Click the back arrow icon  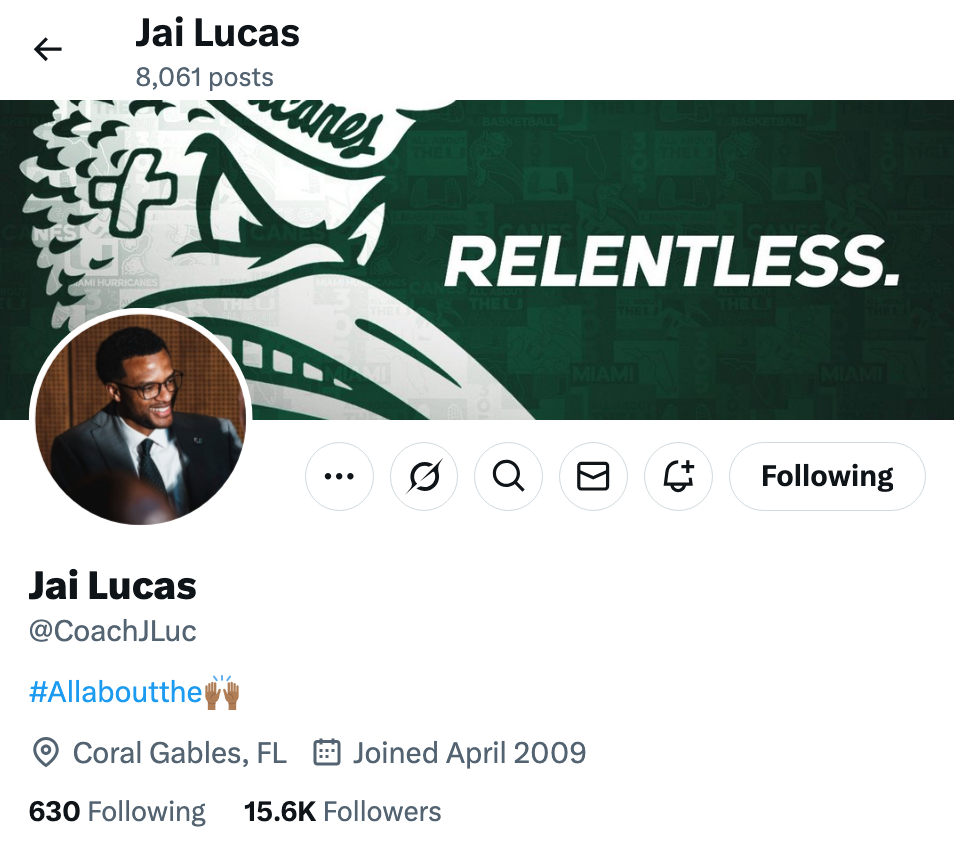coord(47,49)
